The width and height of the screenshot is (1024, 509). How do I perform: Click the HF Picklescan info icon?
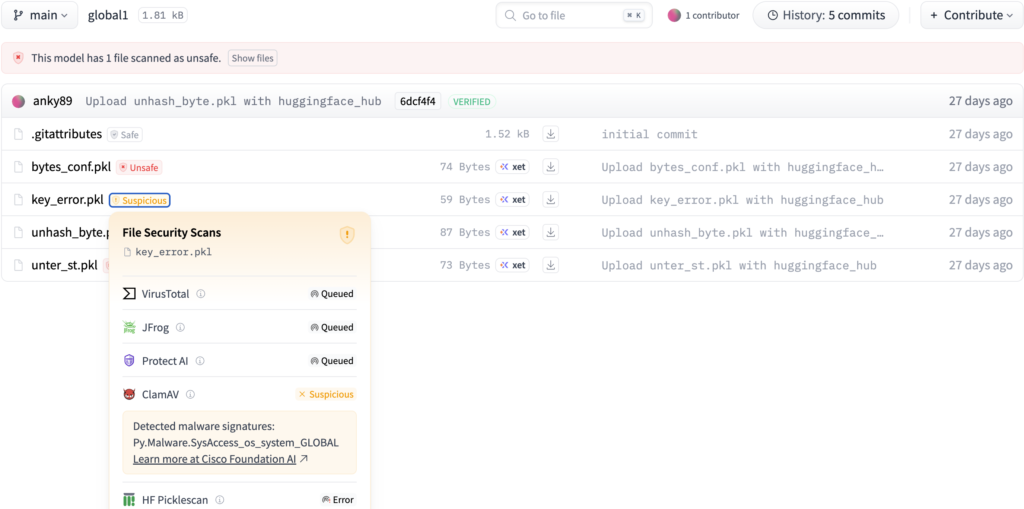tap(220, 499)
